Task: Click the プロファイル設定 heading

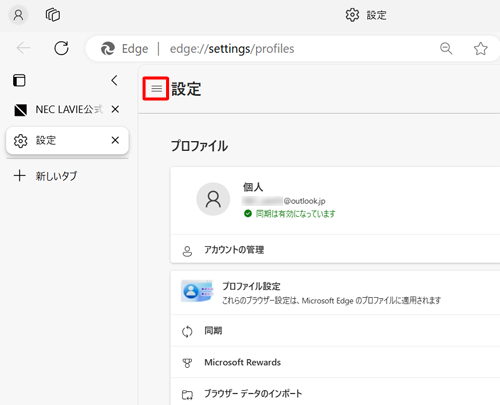Action: coord(251,286)
